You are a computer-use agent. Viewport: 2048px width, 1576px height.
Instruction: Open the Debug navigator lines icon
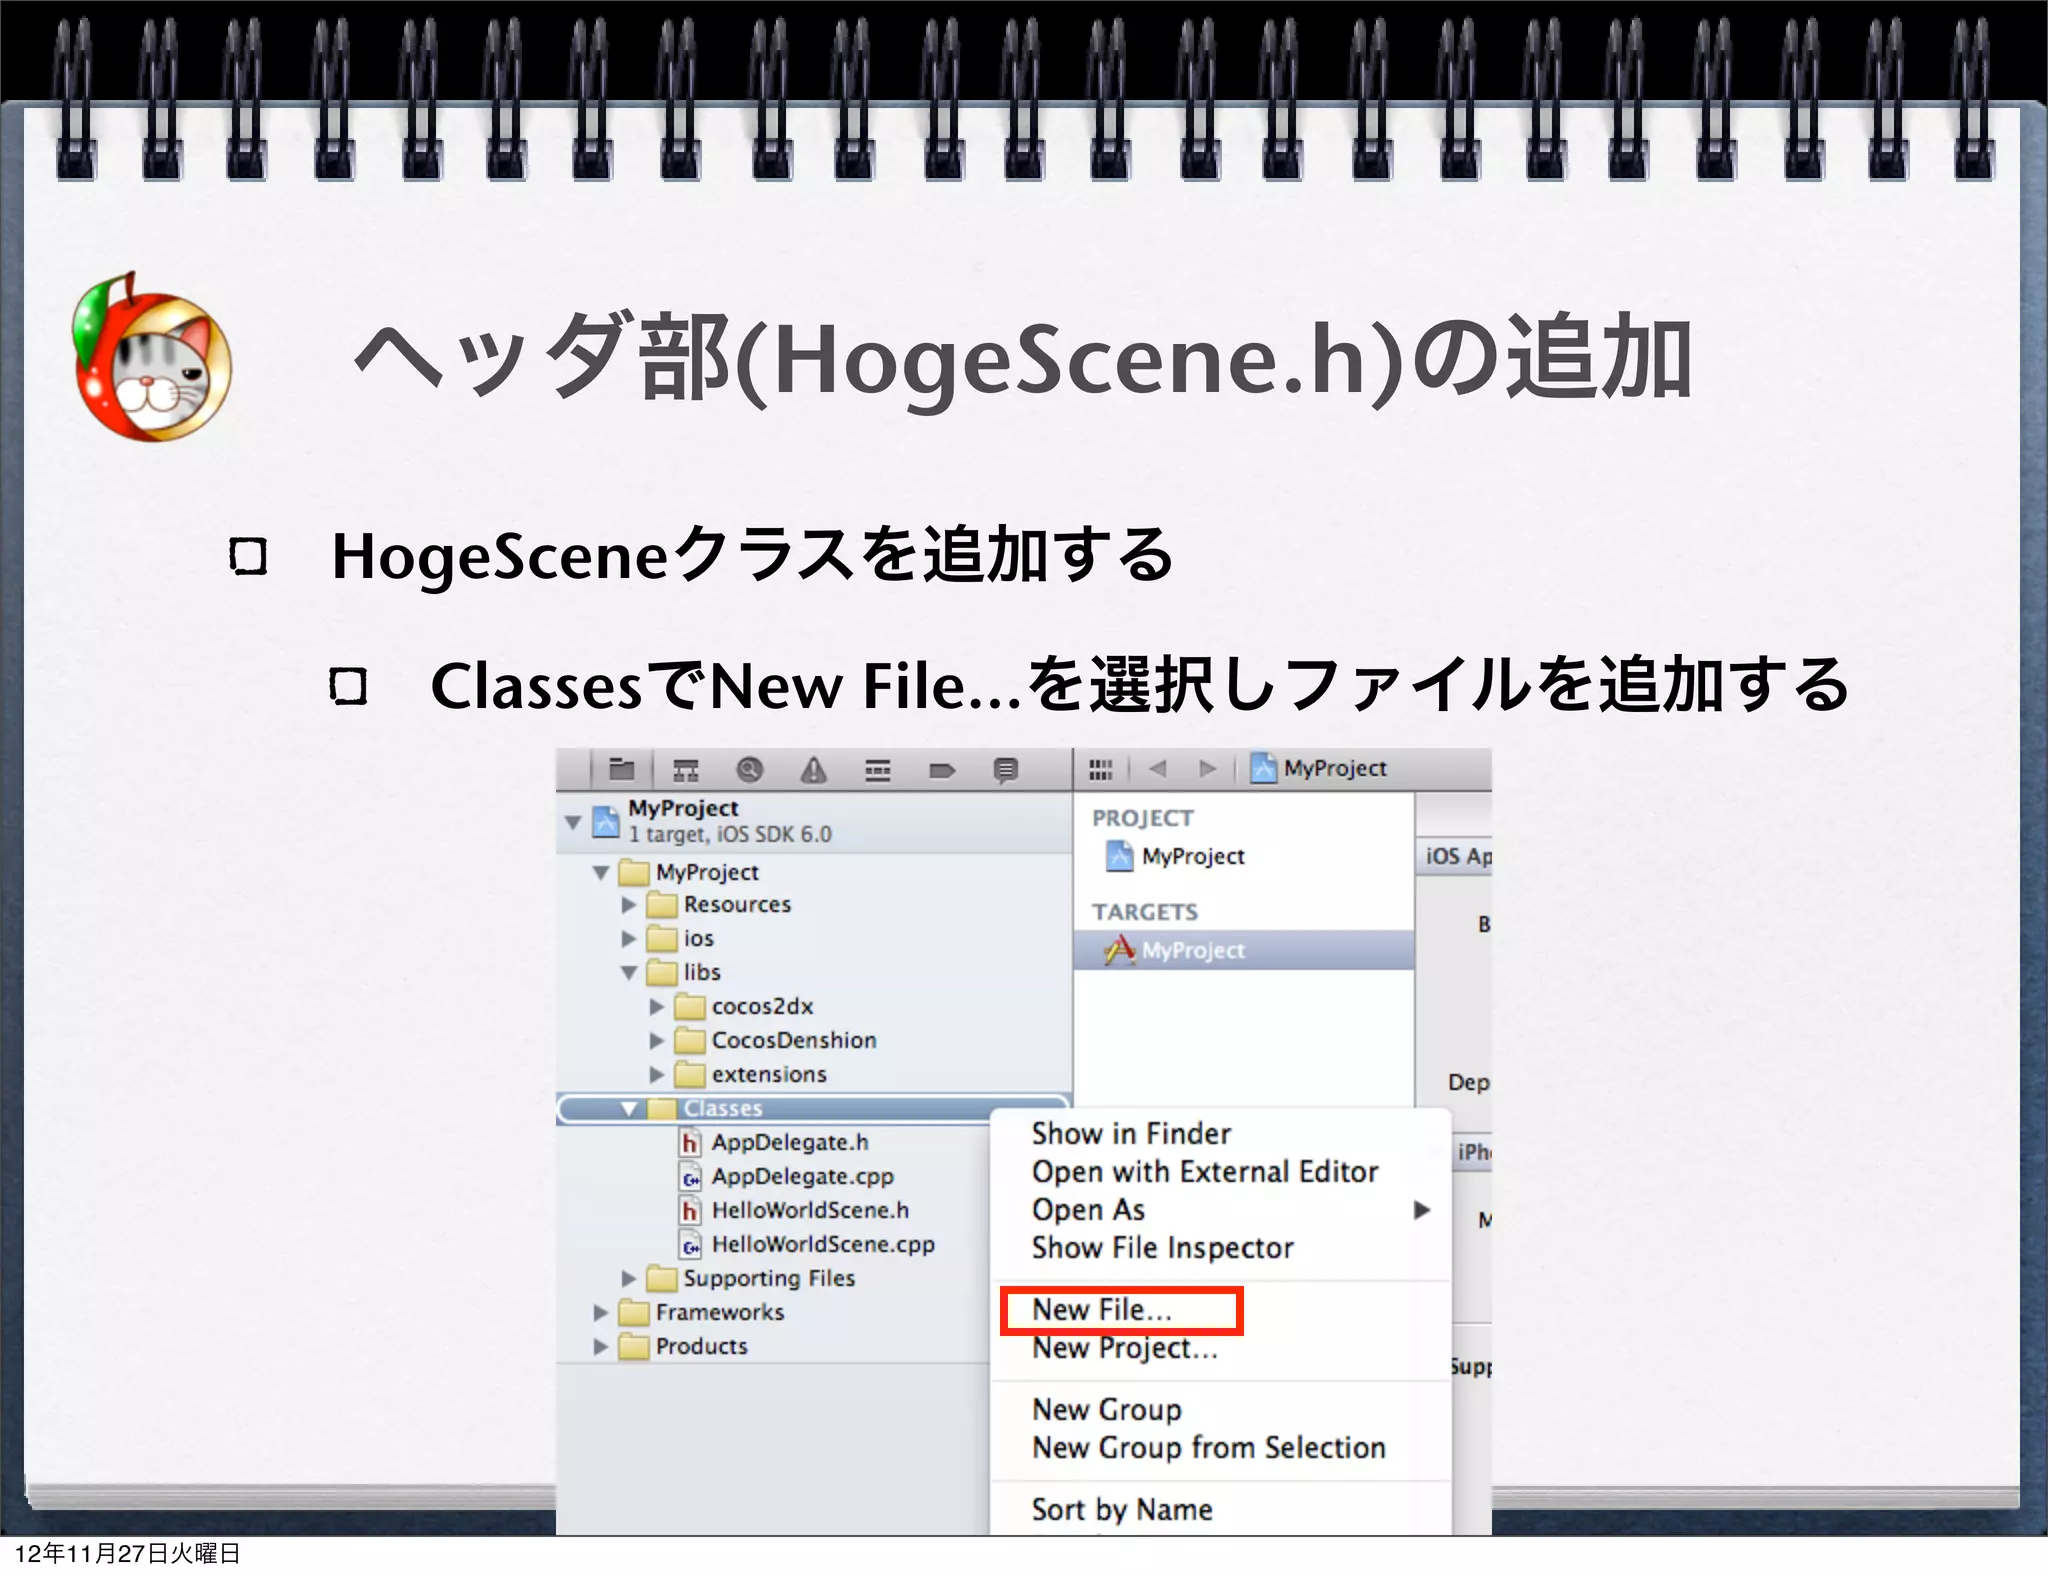pyautogui.click(x=877, y=770)
